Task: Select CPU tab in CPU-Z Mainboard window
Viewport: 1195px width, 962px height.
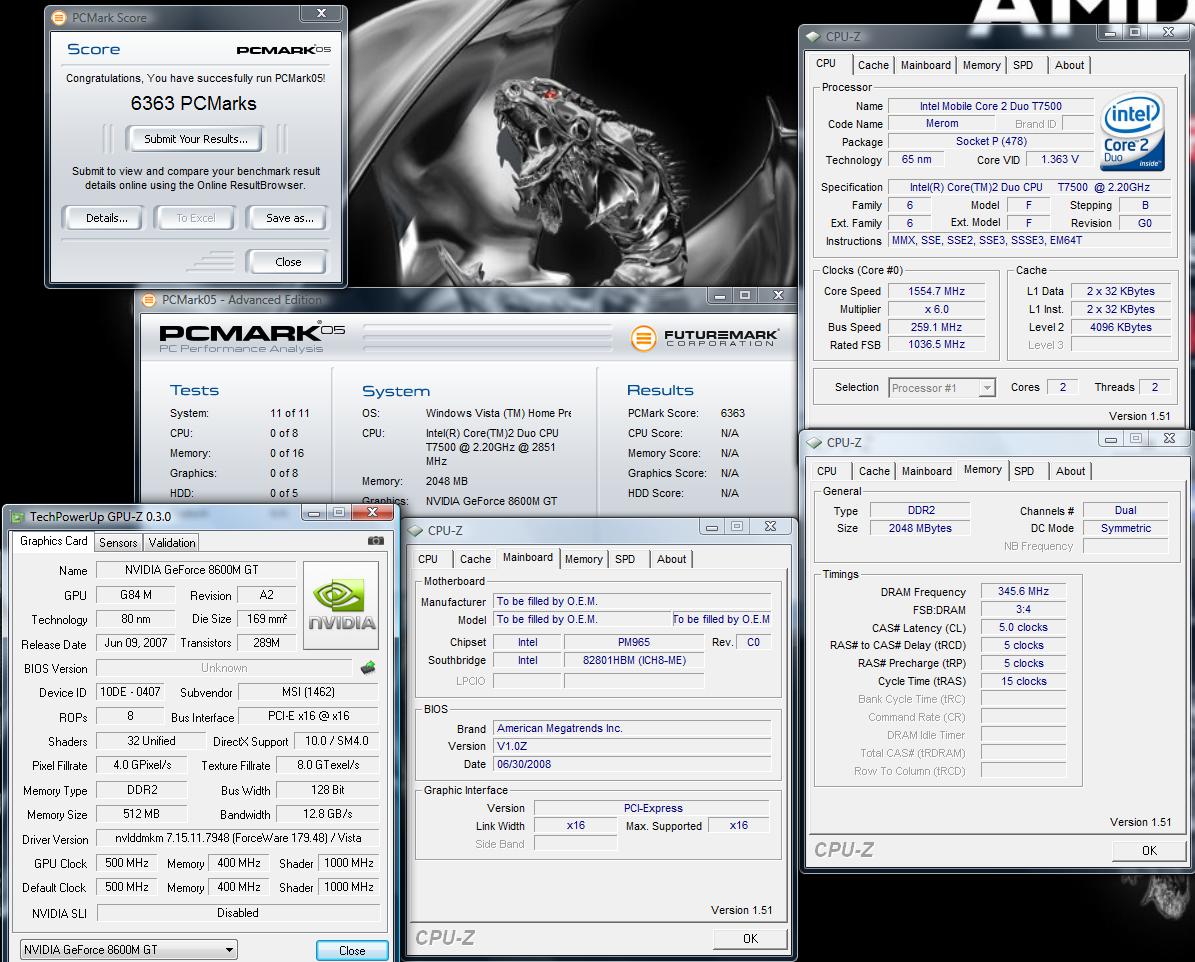Action: pos(428,559)
